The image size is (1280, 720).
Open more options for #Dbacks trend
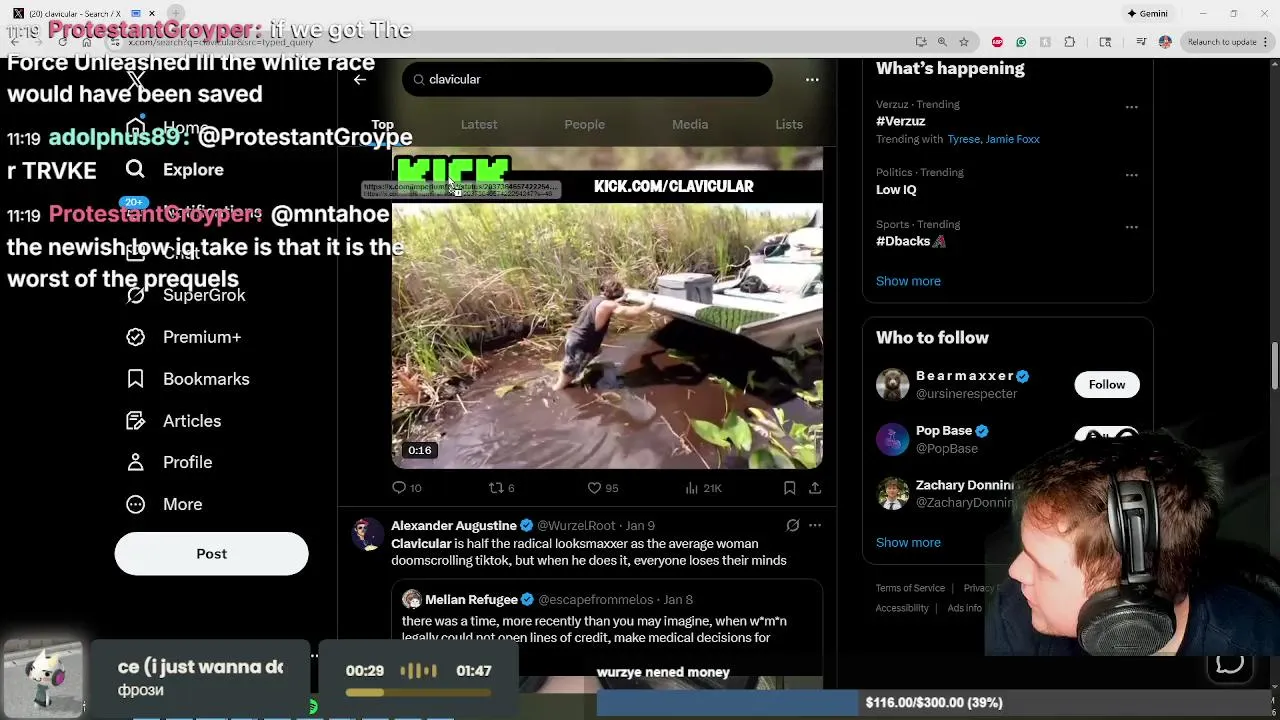1131,227
